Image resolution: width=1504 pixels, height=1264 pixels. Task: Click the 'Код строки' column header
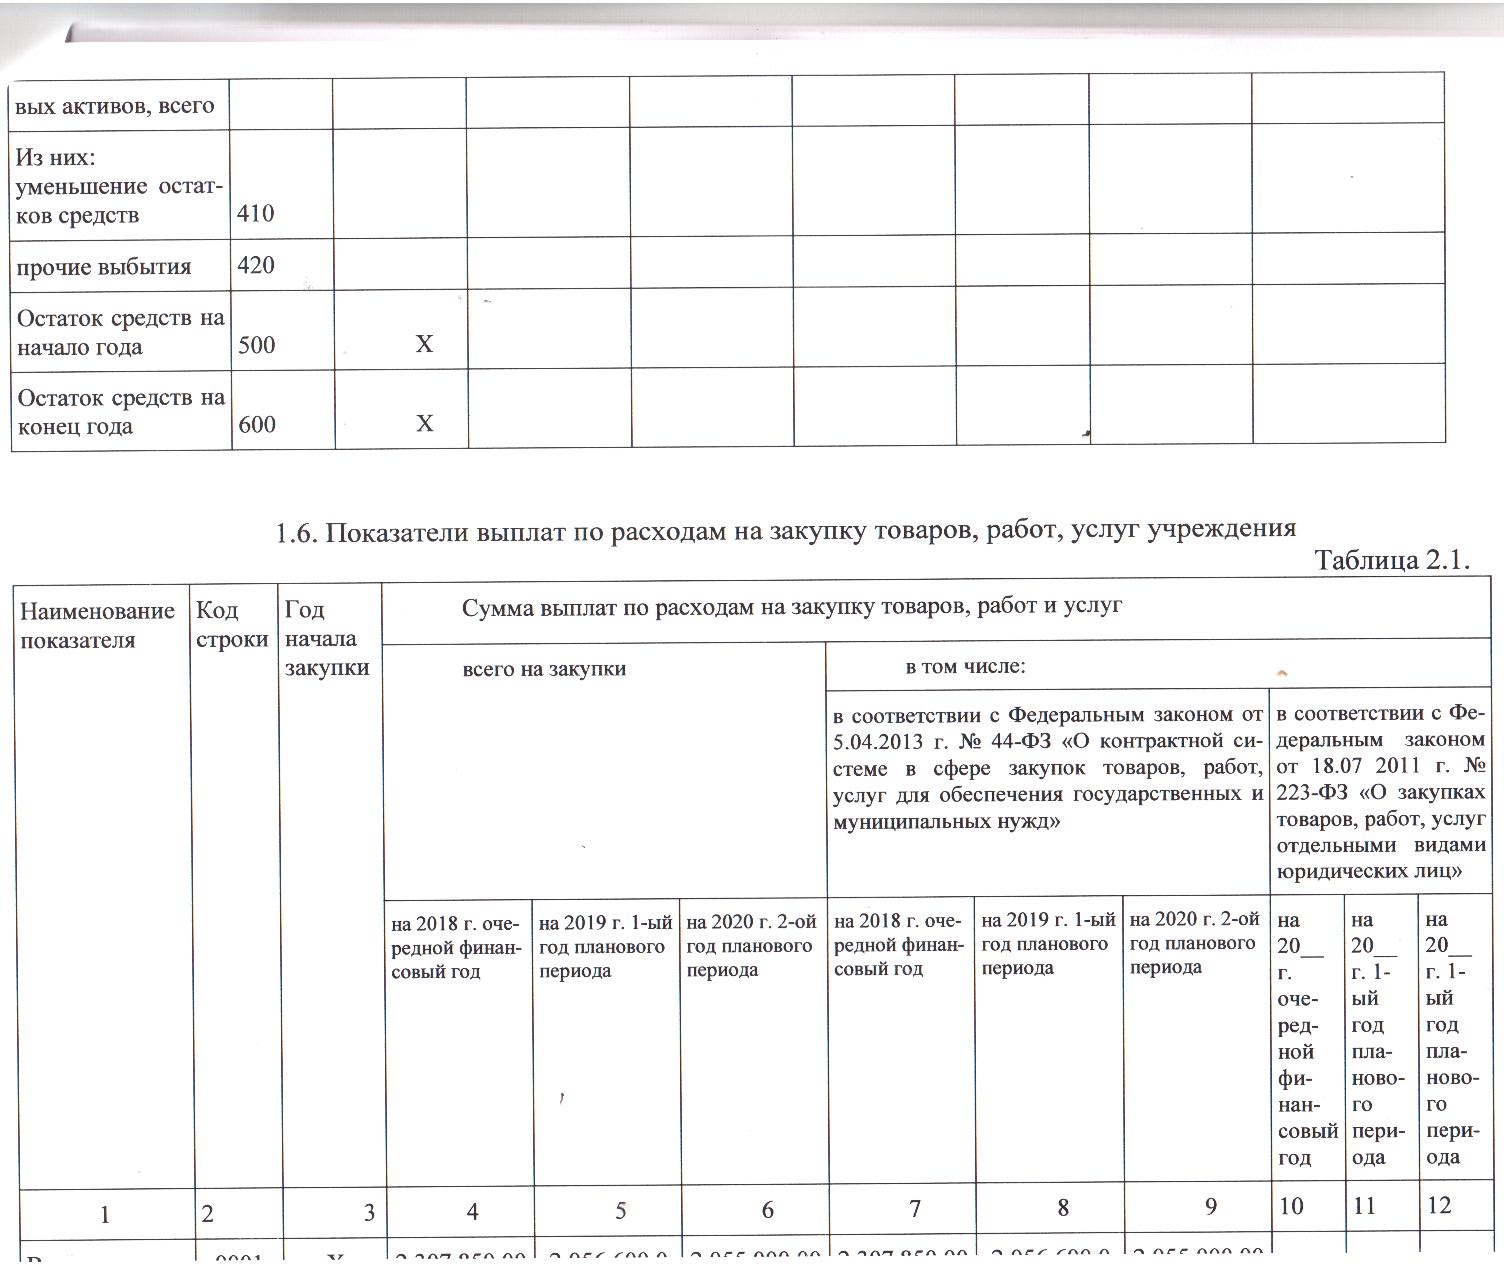tap(232, 625)
